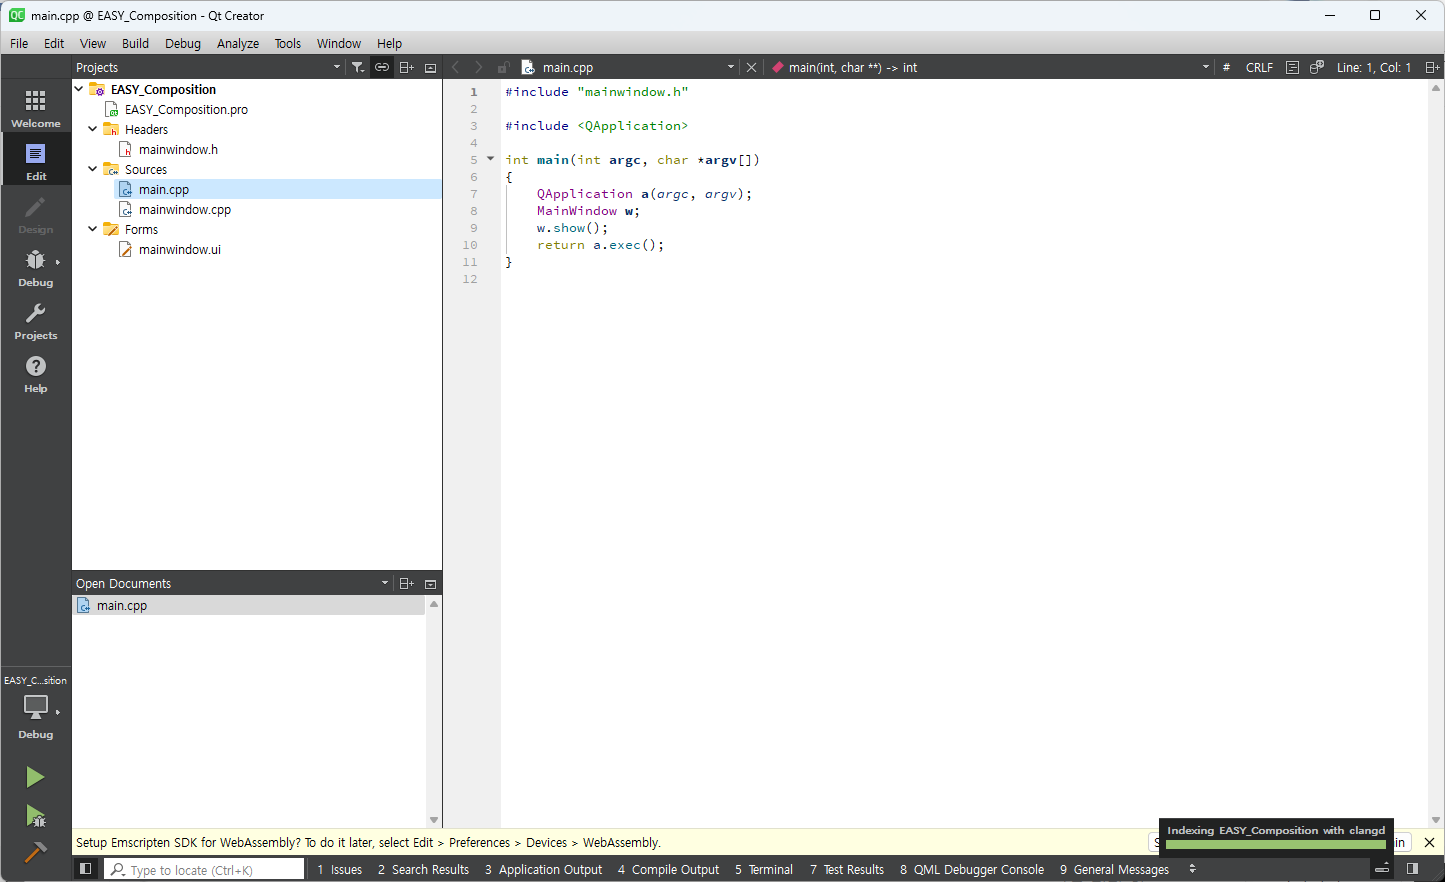Image resolution: width=1445 pixels, height=882 pixels.
Task: Toggle right sidebar visibility button
Action: pos(1412,869)
